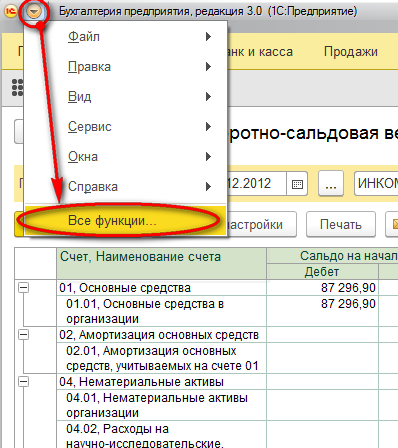Select row 01, Основные средства

[x=162, y=288]
